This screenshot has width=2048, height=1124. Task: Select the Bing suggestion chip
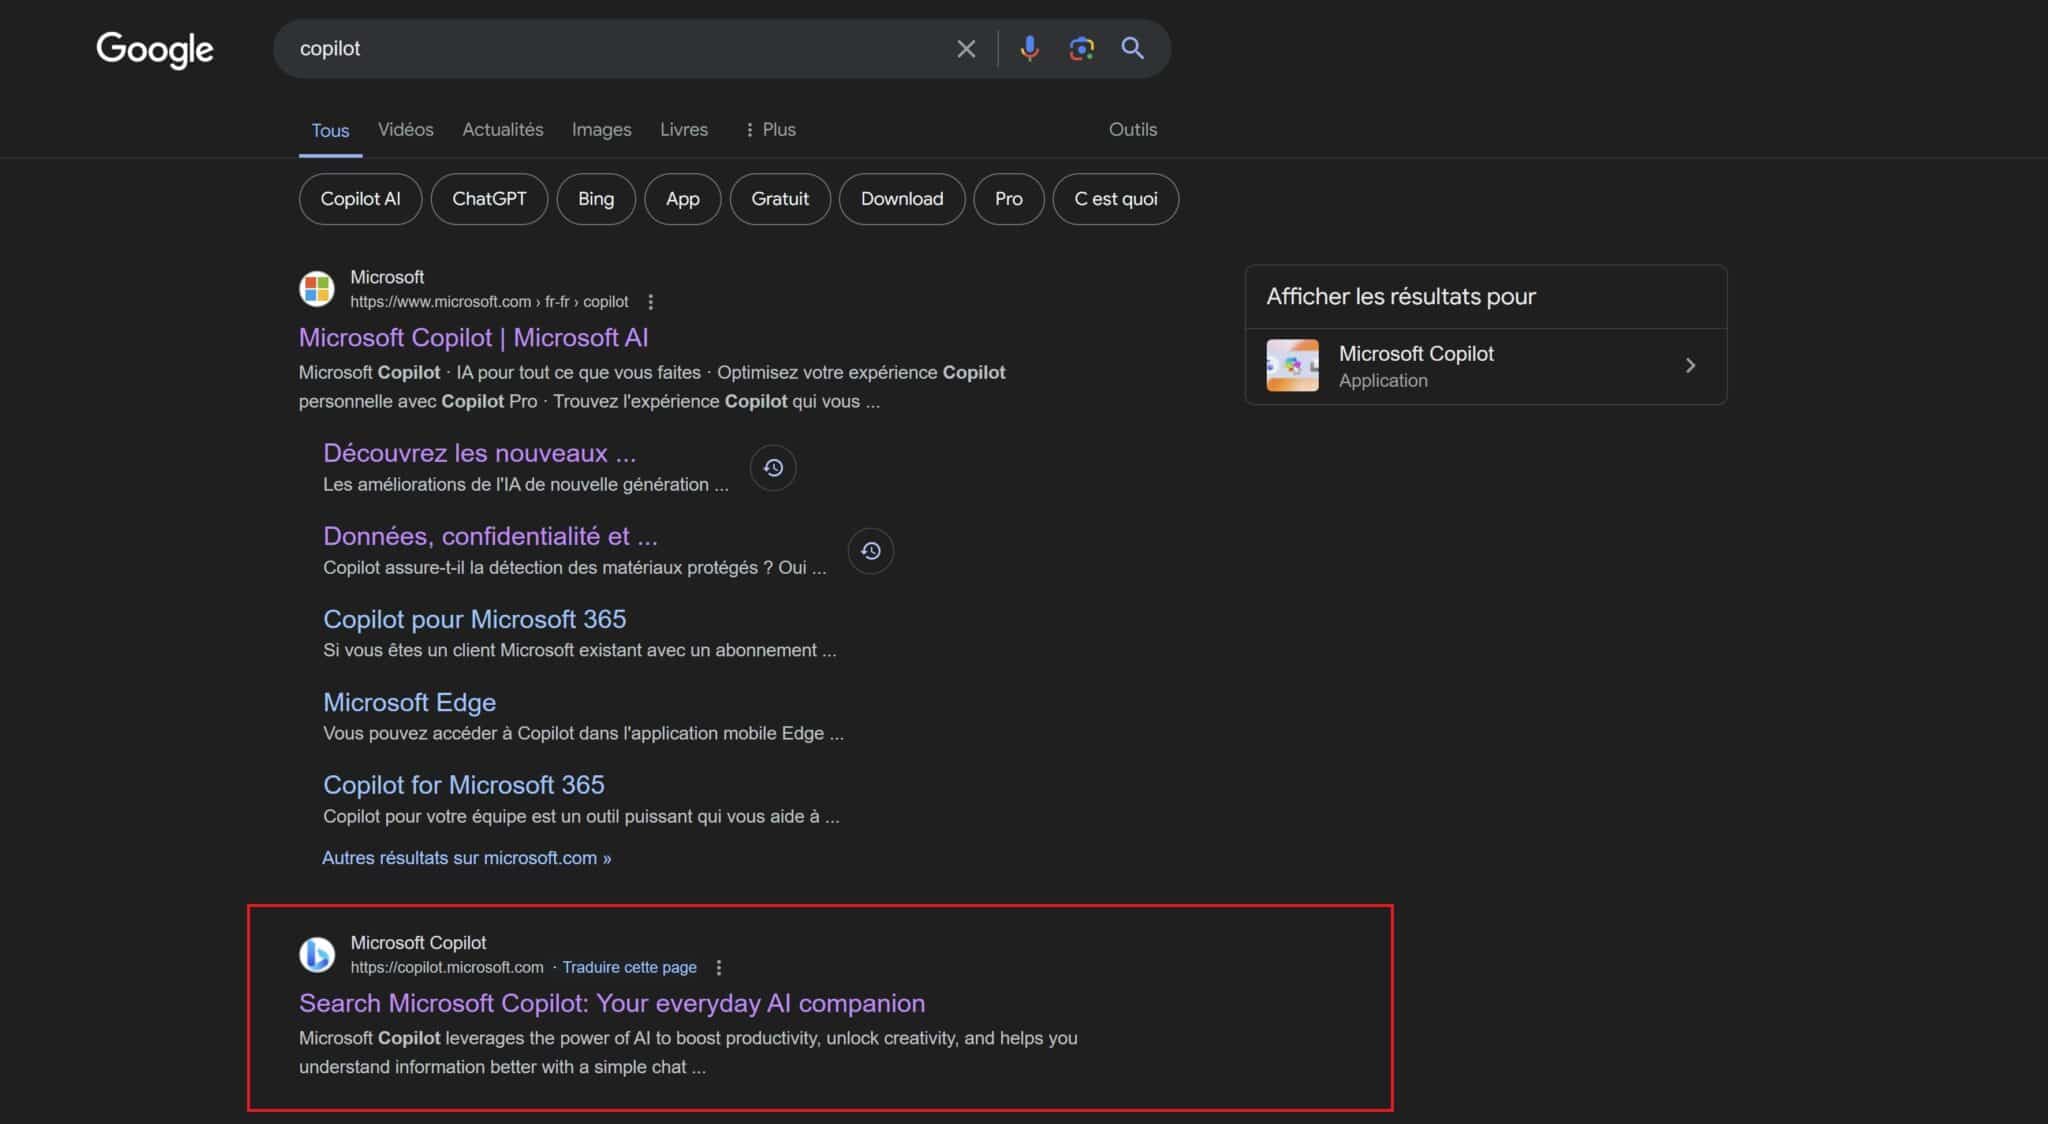tap(596, 199)
